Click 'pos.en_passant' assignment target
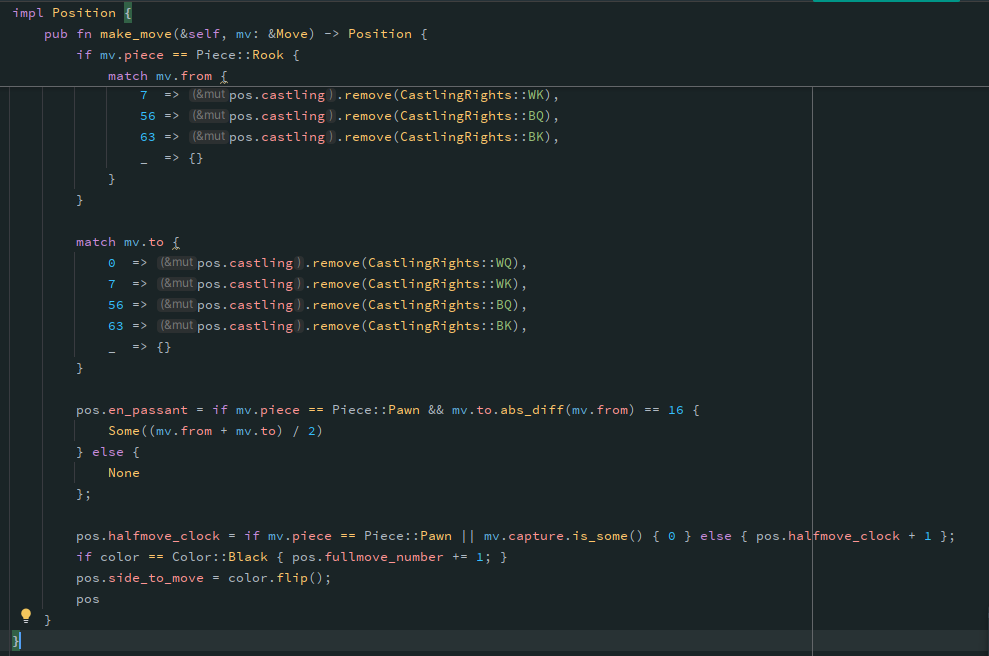 (x=132, y=410)
